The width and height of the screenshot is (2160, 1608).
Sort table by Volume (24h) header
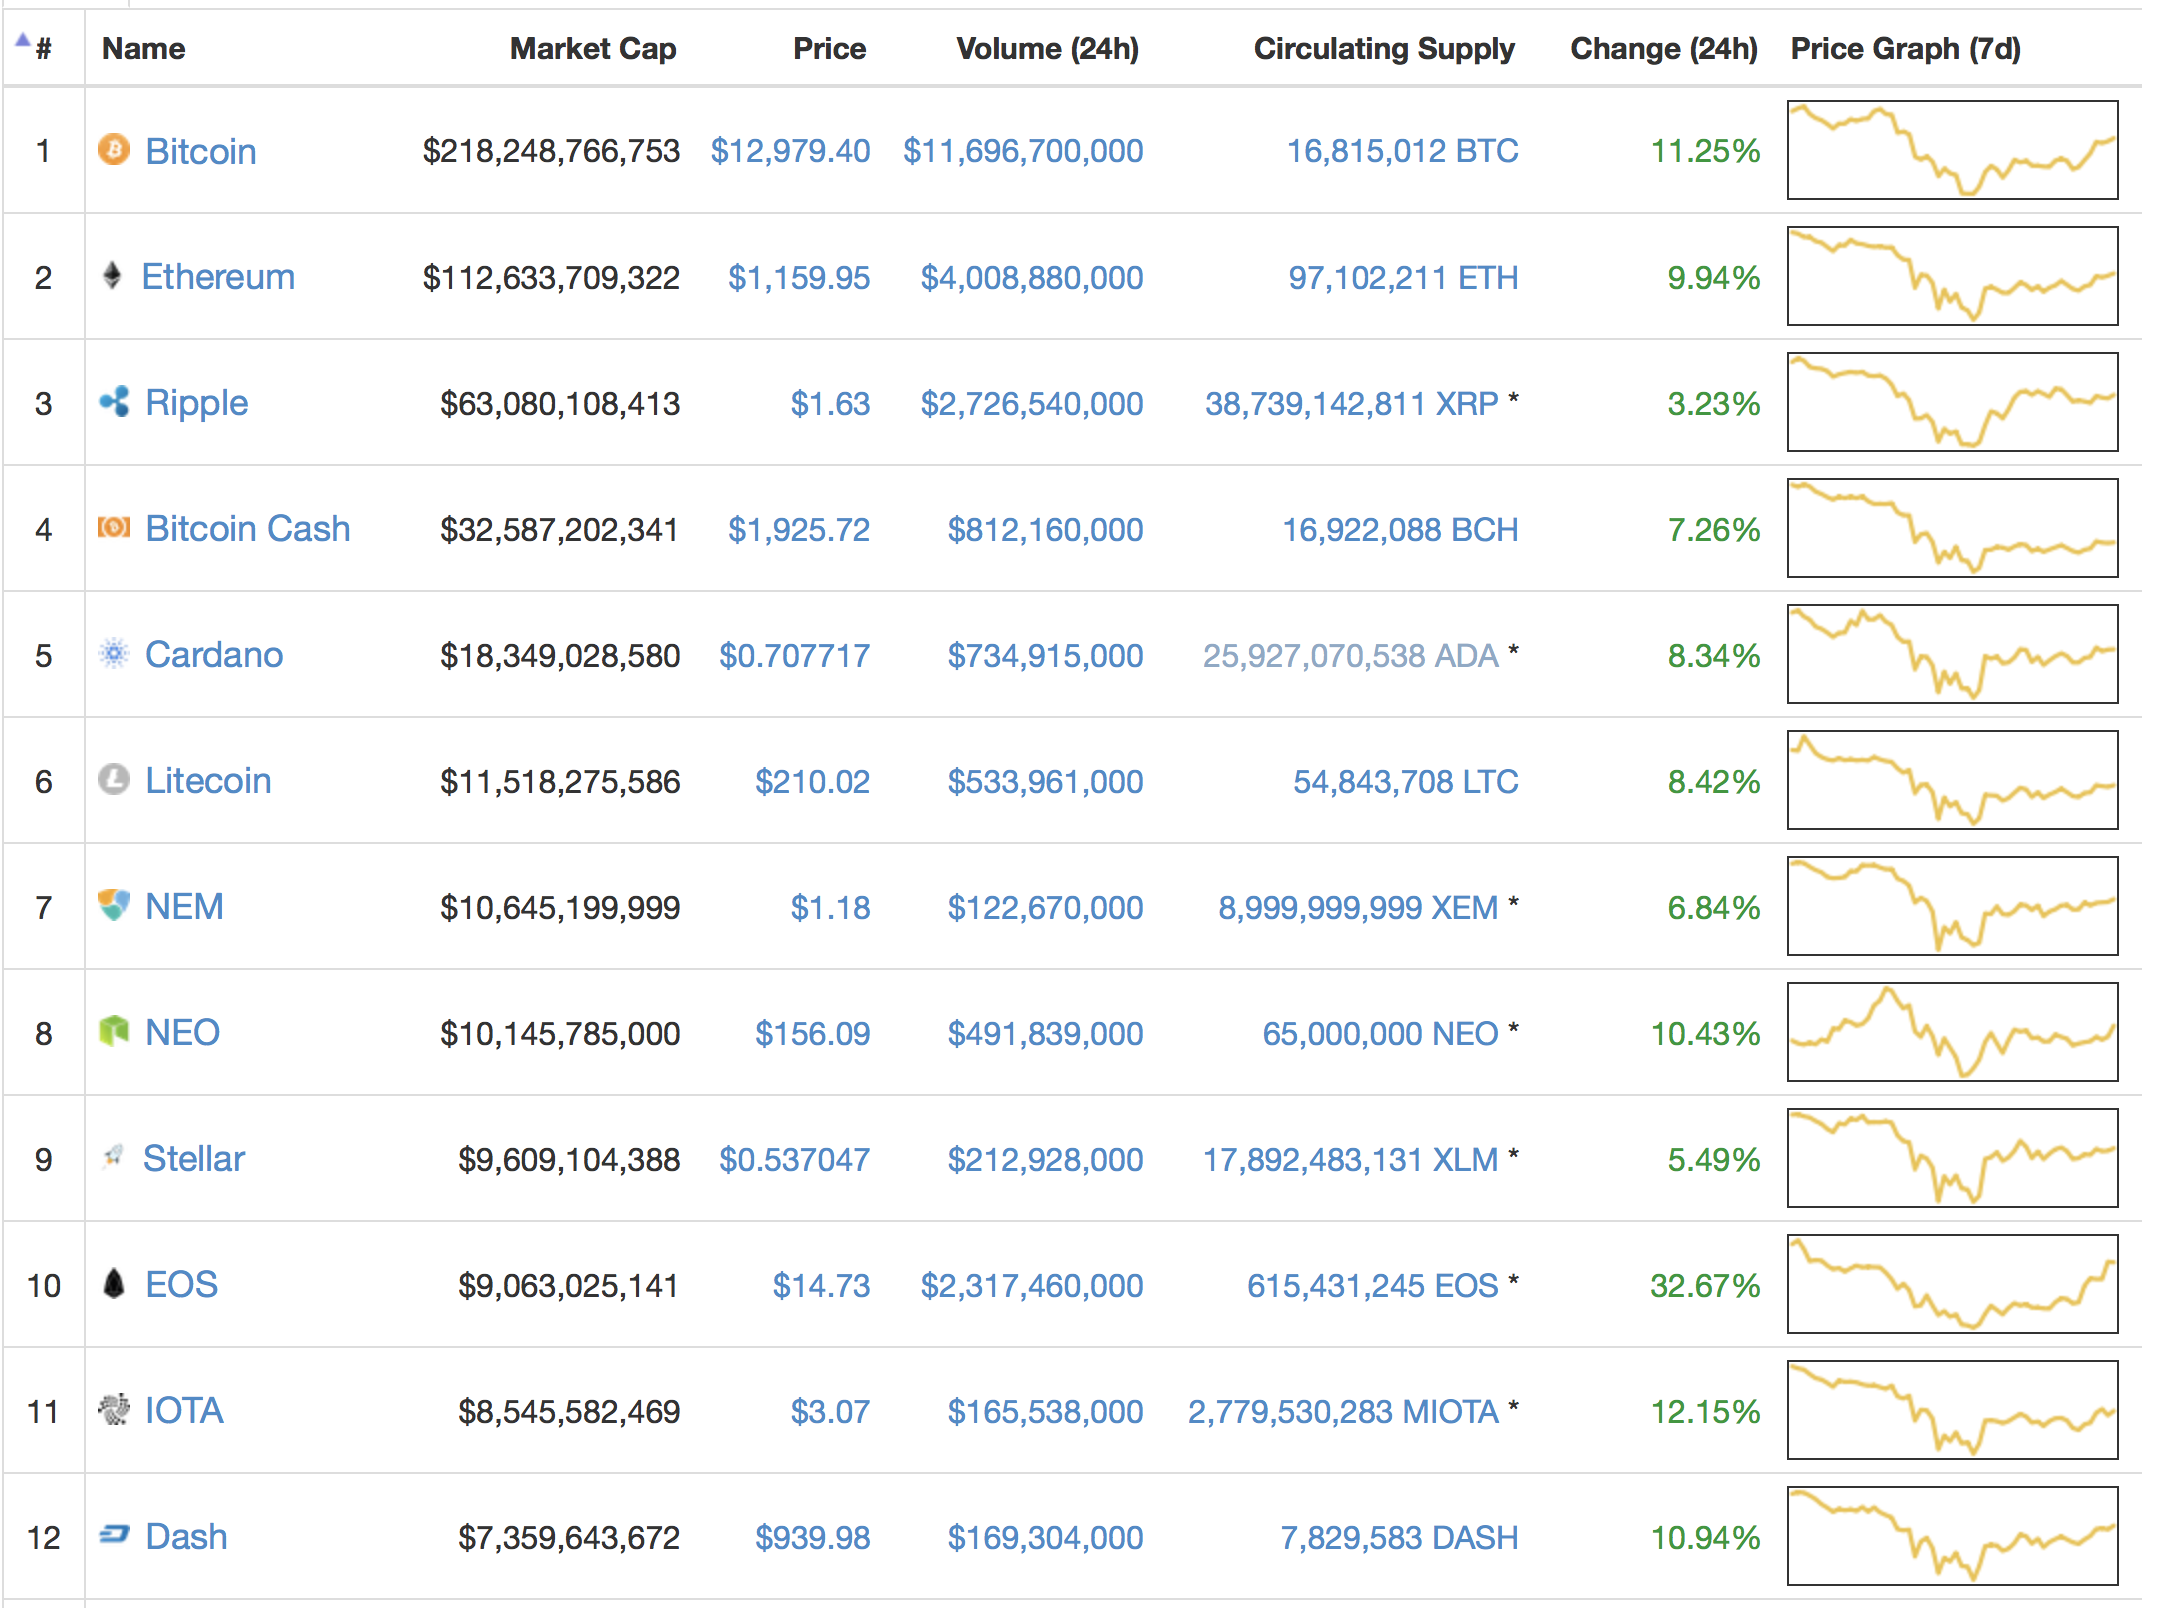click(x=1047, y=48)
